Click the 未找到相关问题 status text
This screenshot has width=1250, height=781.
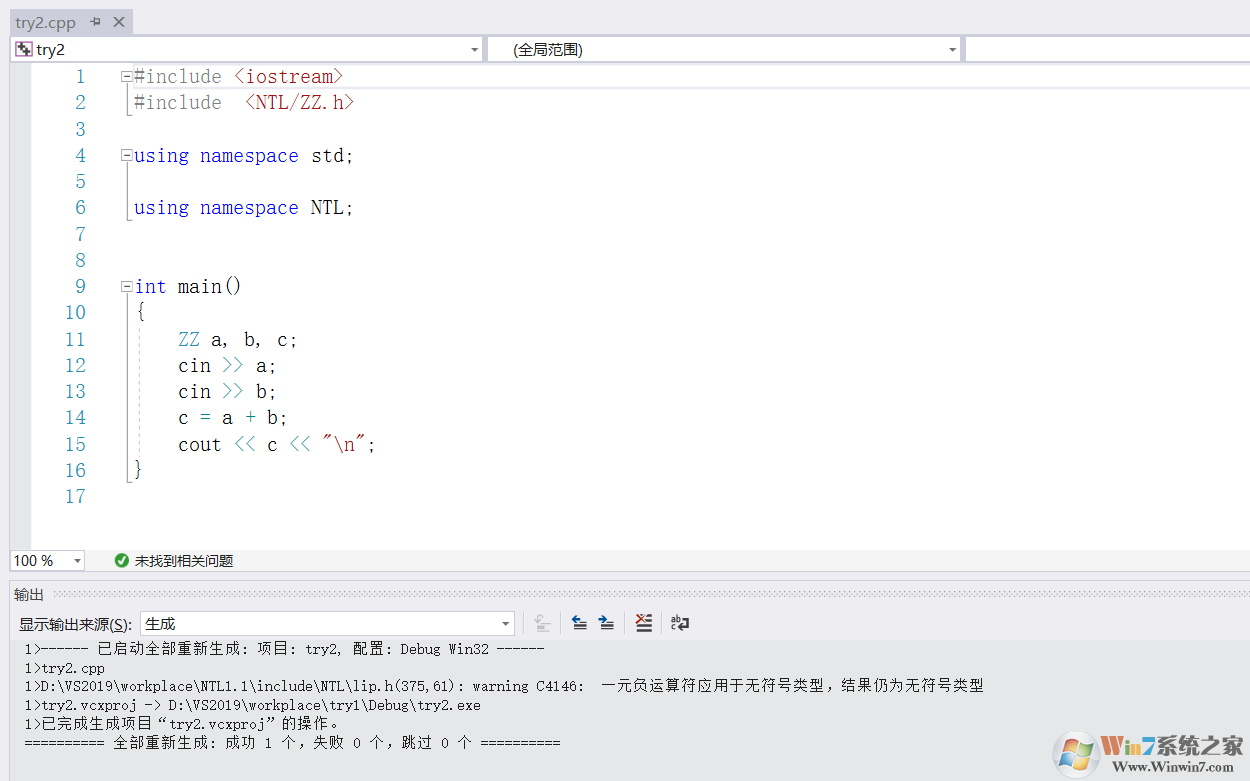tap(184, 561)
